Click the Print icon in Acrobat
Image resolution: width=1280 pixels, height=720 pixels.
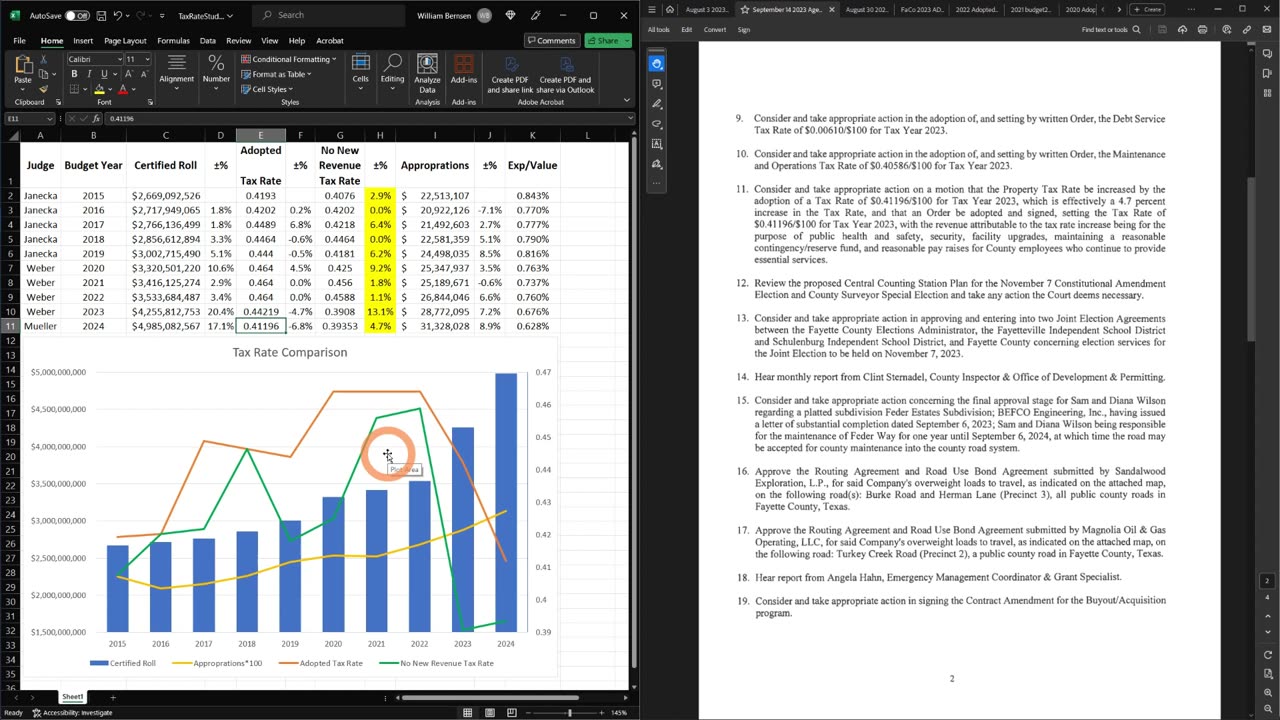click(x=1202, y=30)
